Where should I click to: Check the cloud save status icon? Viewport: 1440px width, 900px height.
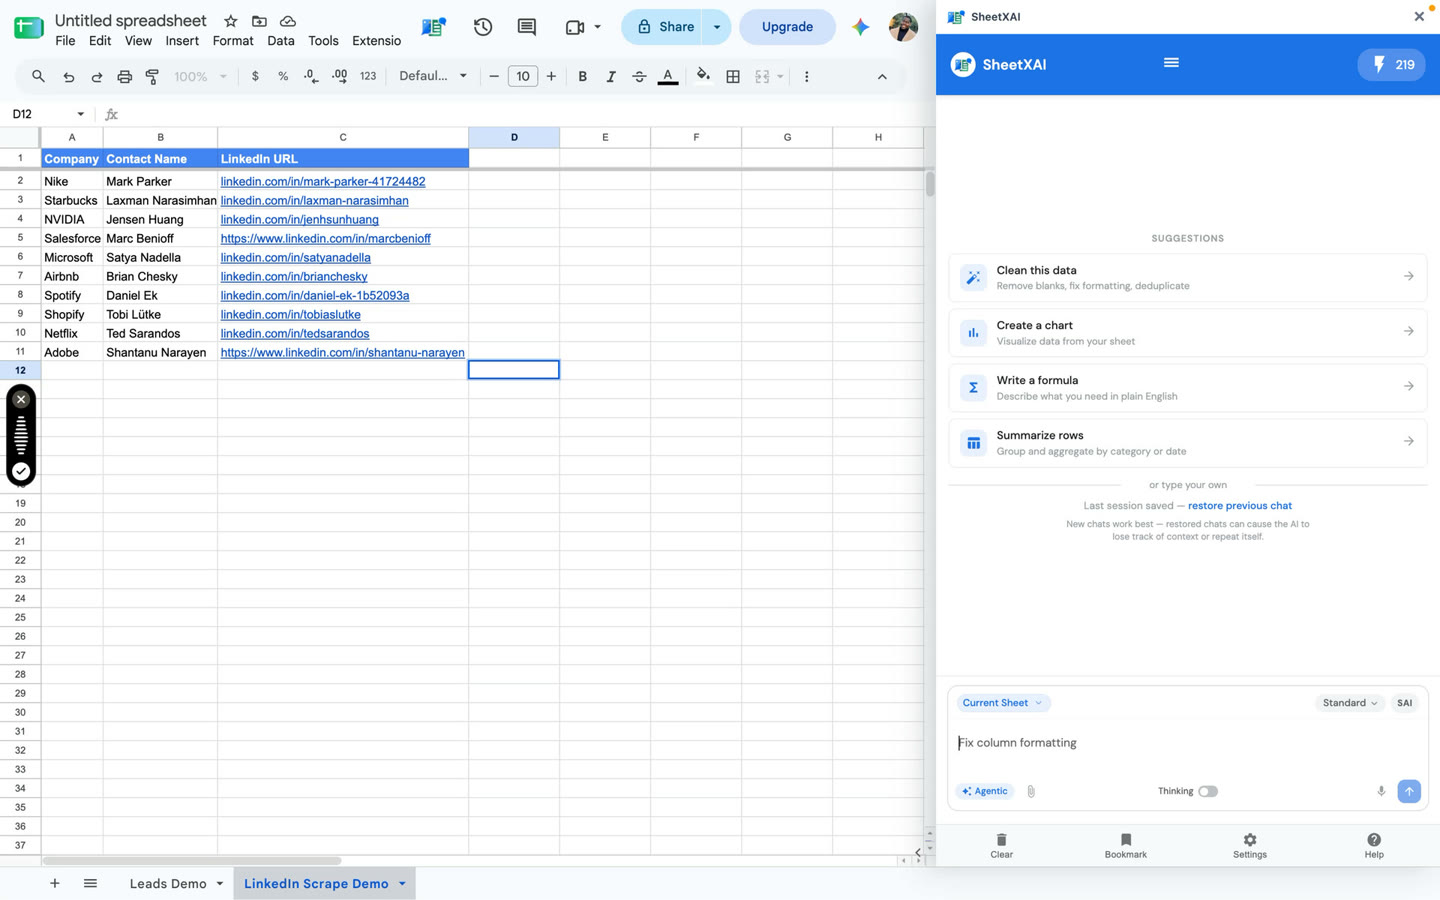pyautogui.click(x=288, y=21)
